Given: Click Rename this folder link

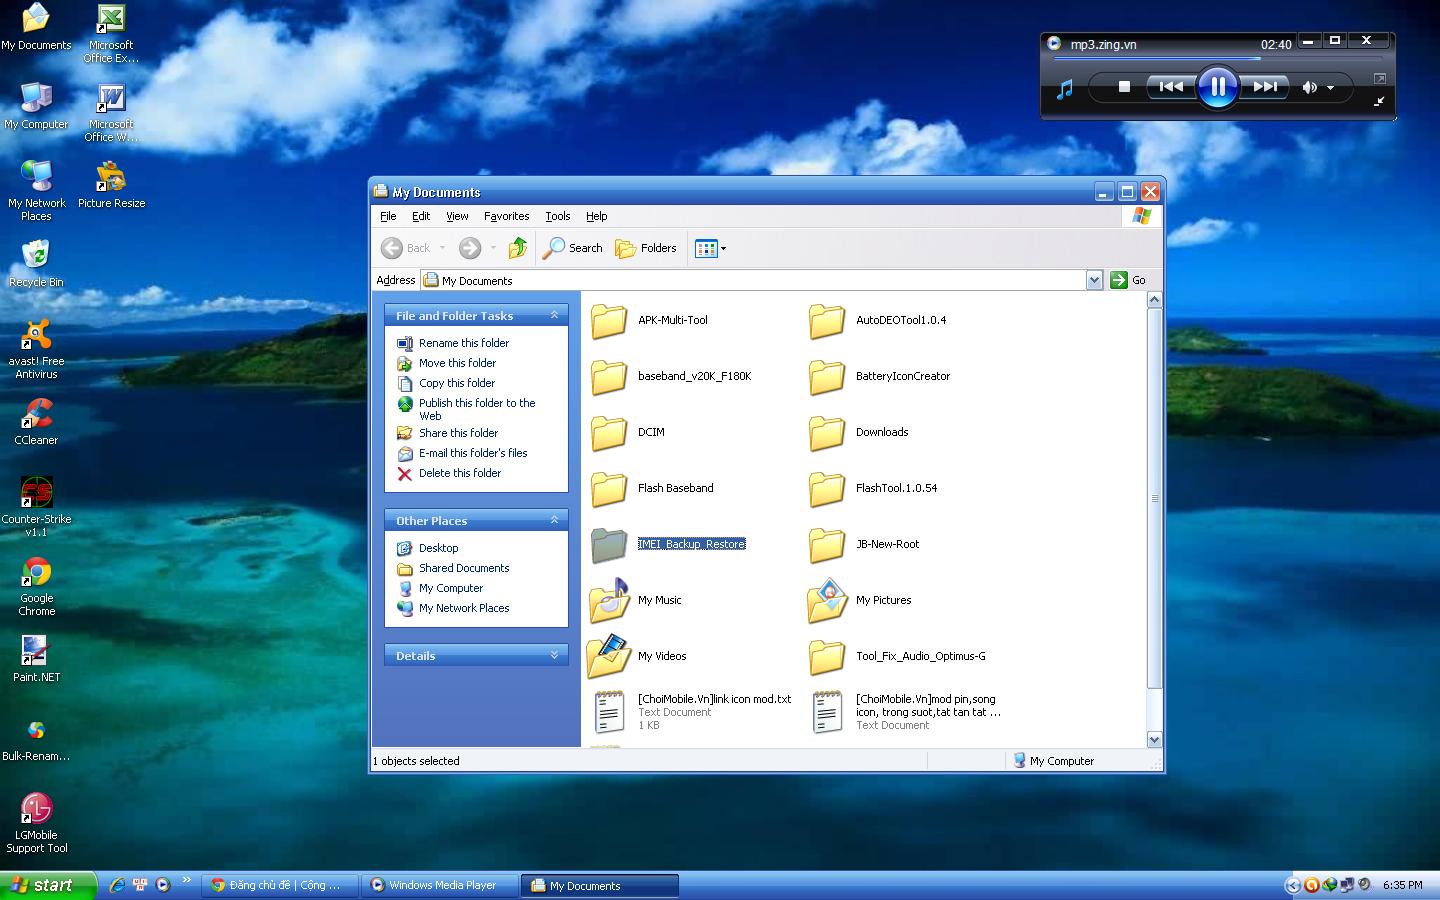Looking at the screenshot, I should 464,343.
